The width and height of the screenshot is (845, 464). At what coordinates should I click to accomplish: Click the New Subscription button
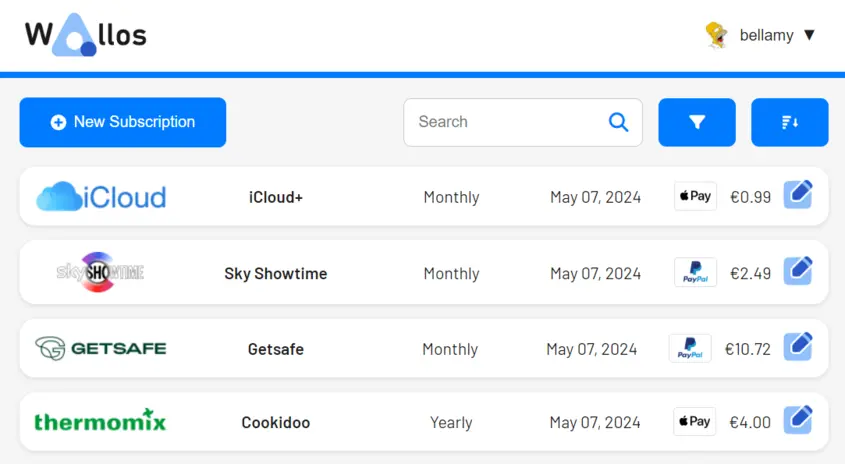pyautogui.click(x=123, y=122)
